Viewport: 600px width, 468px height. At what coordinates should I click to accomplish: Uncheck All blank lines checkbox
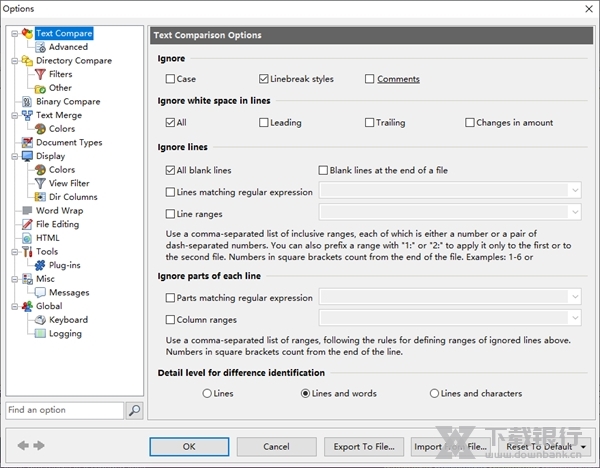(170, 171)
